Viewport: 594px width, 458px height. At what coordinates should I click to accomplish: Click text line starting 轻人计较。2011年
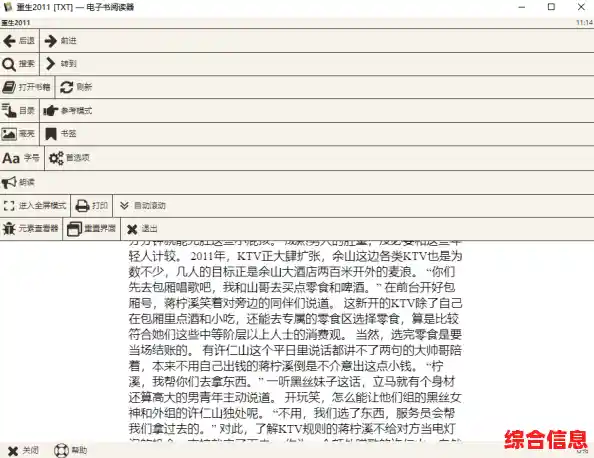pos(295,256)
